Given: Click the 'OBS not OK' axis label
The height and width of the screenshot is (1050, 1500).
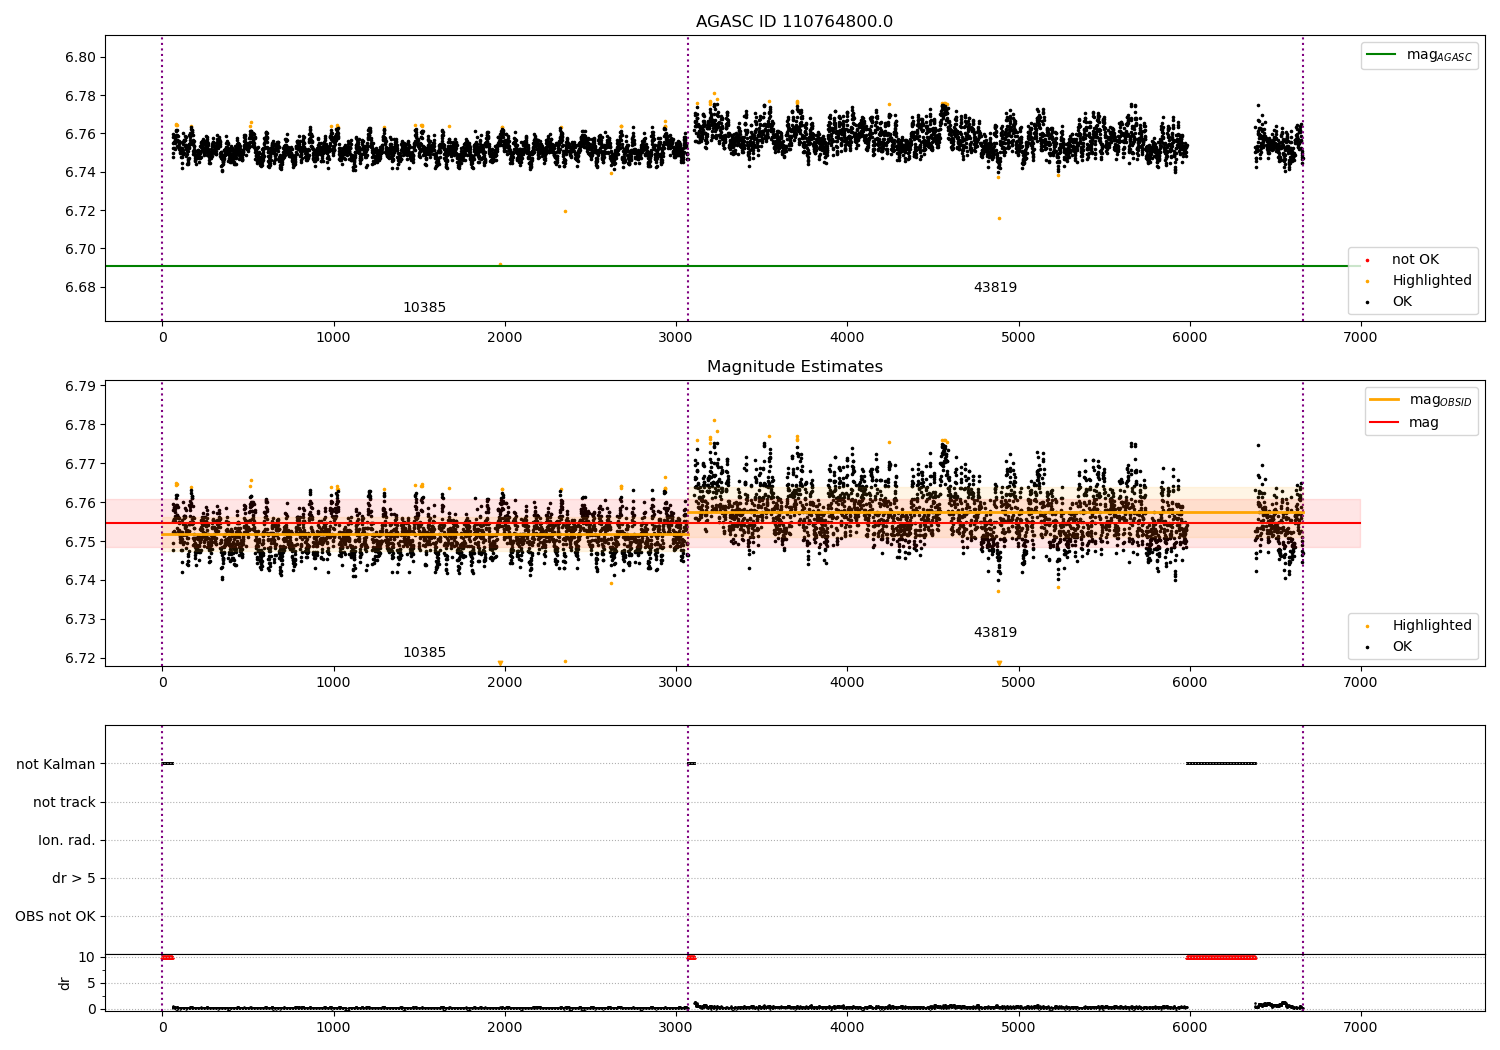Looking at the screenshot, I should point(55,916).
